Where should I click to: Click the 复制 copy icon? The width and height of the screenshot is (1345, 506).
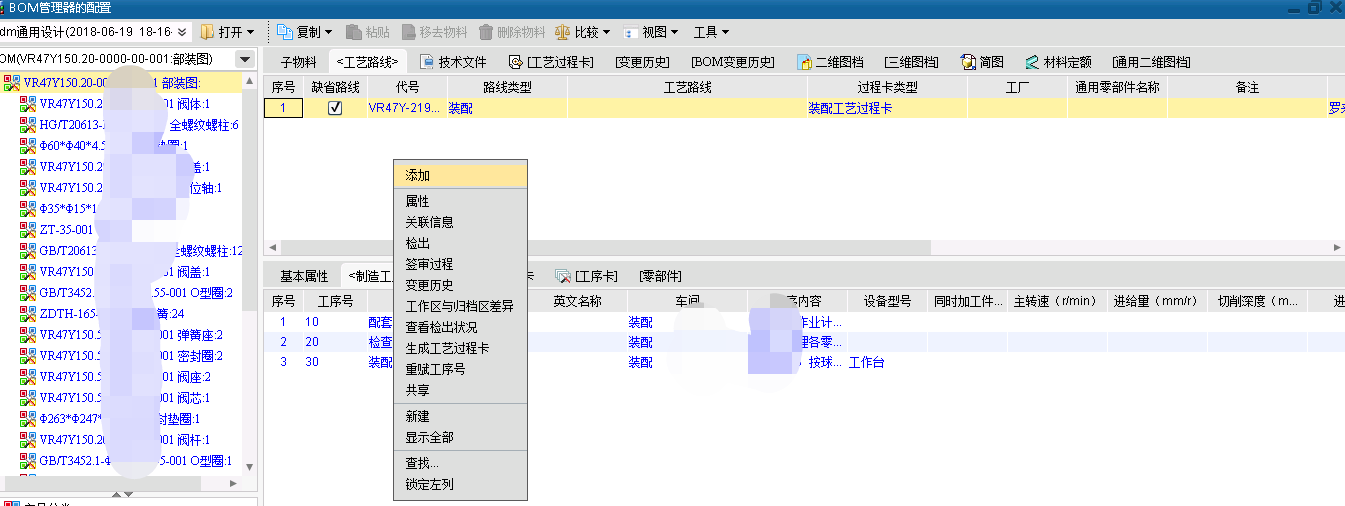283,32
